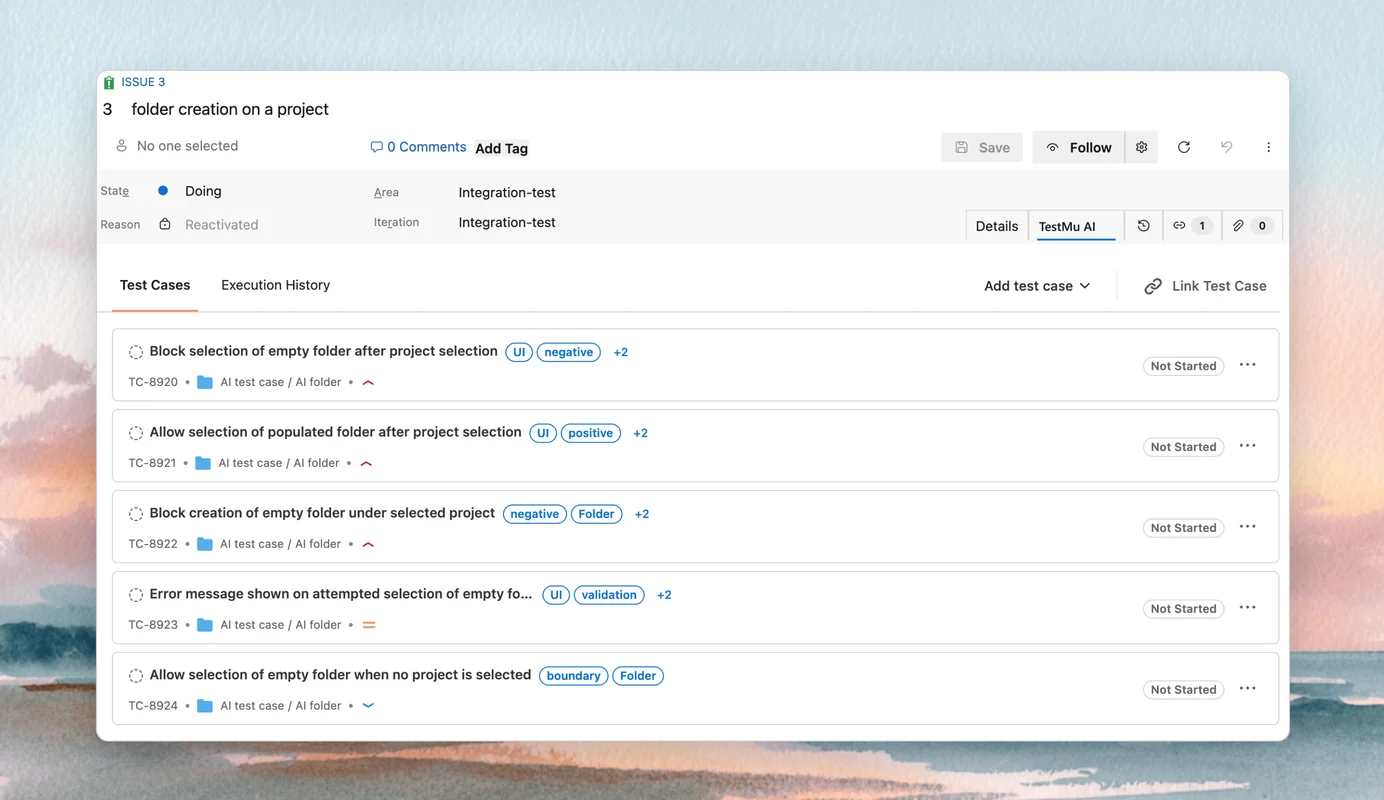Click the Add Tag button
This screenshot has height=800, width=1384.
[501, 148]
